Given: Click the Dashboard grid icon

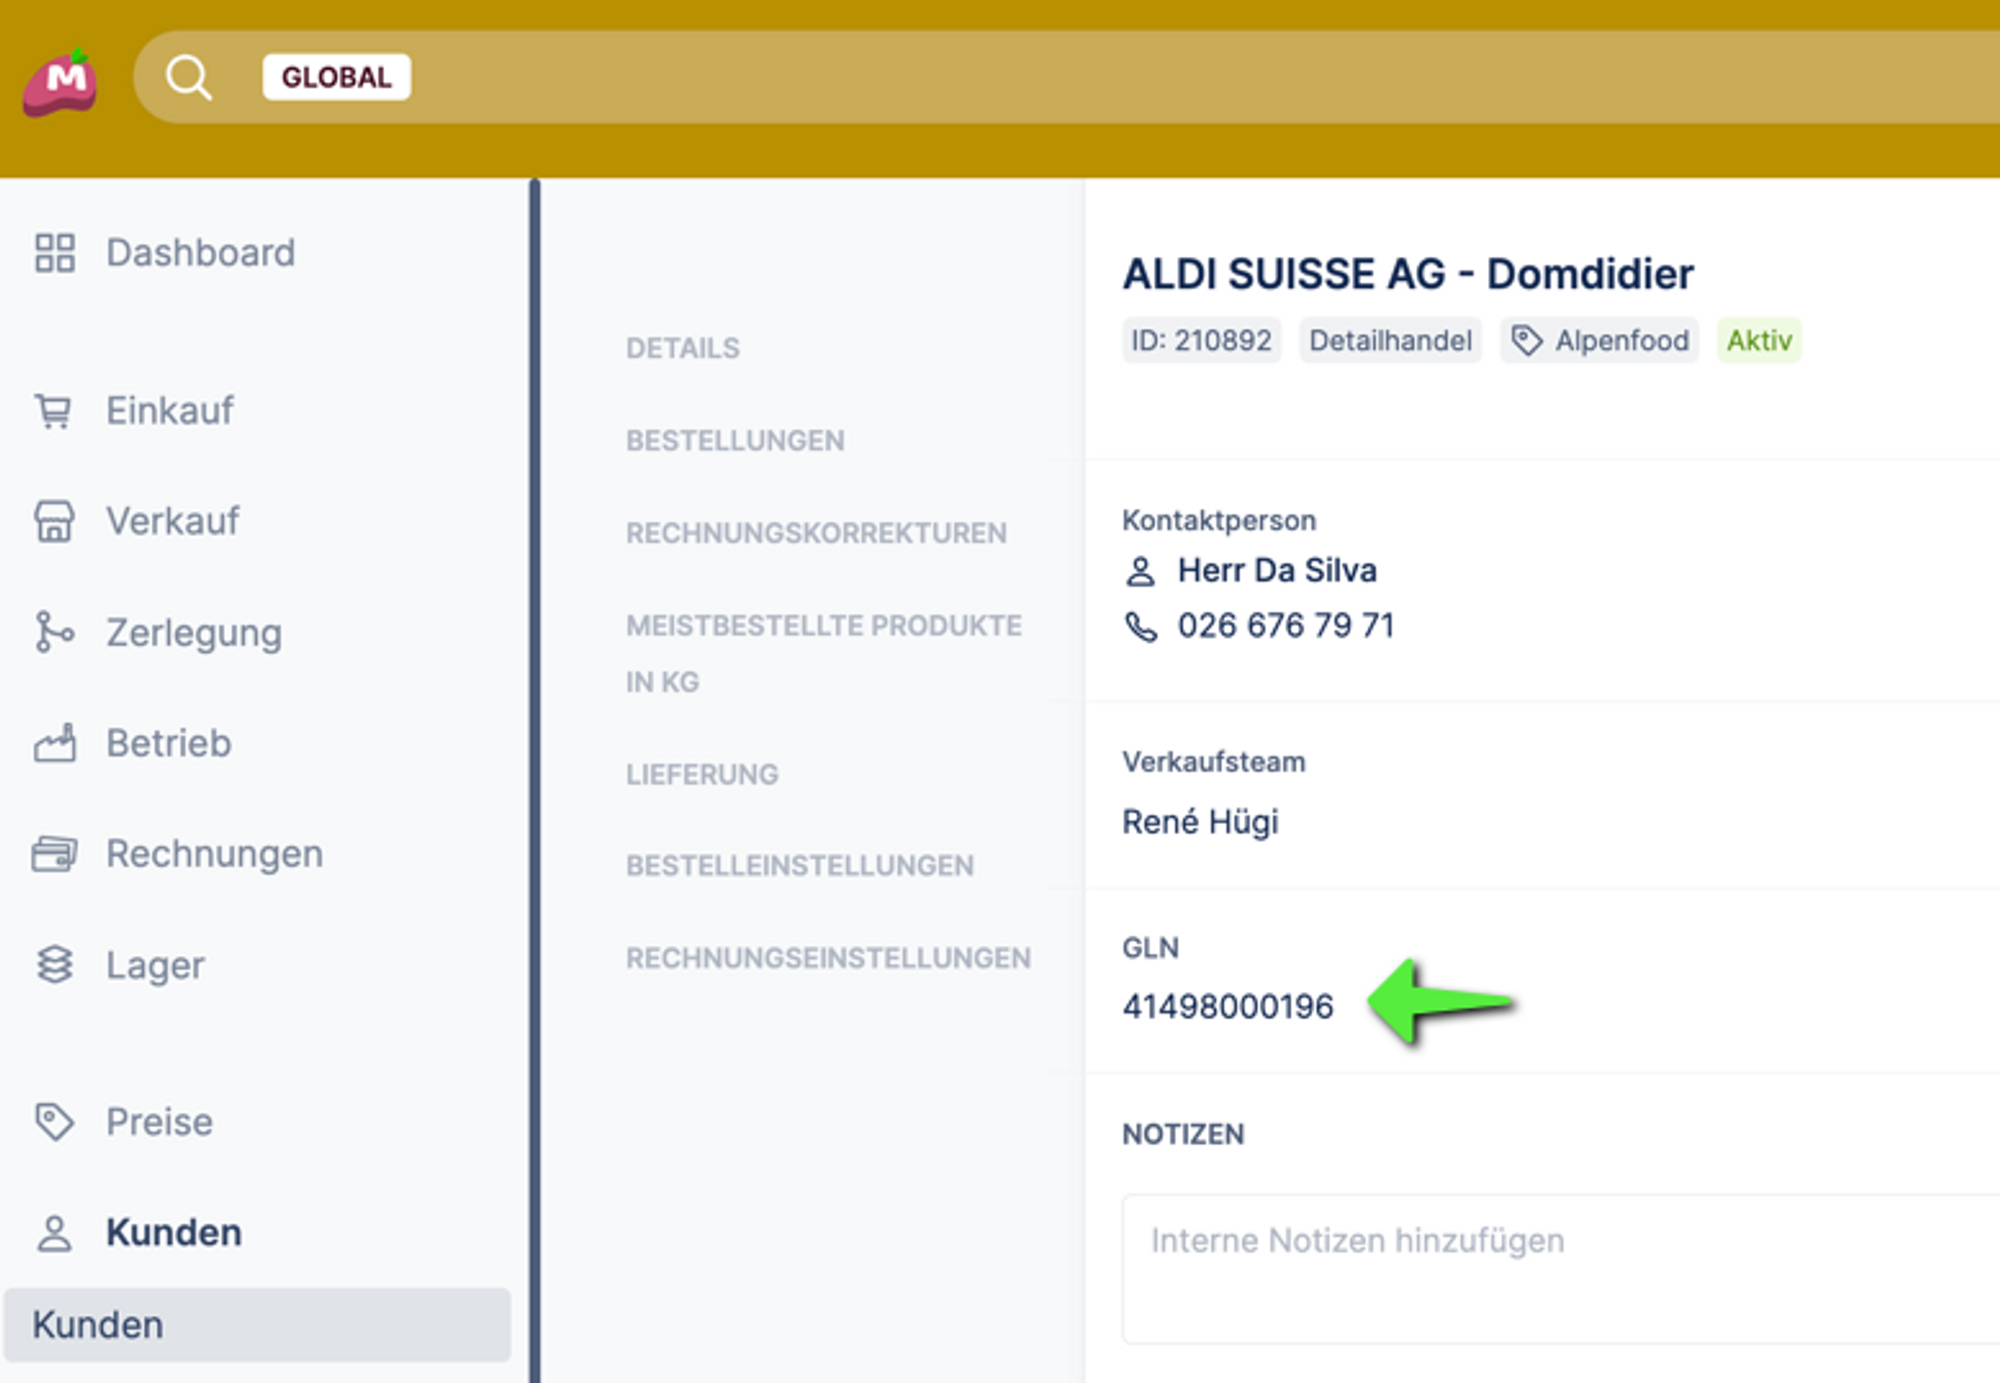Looking at the screenshot, I should (55, 253).
